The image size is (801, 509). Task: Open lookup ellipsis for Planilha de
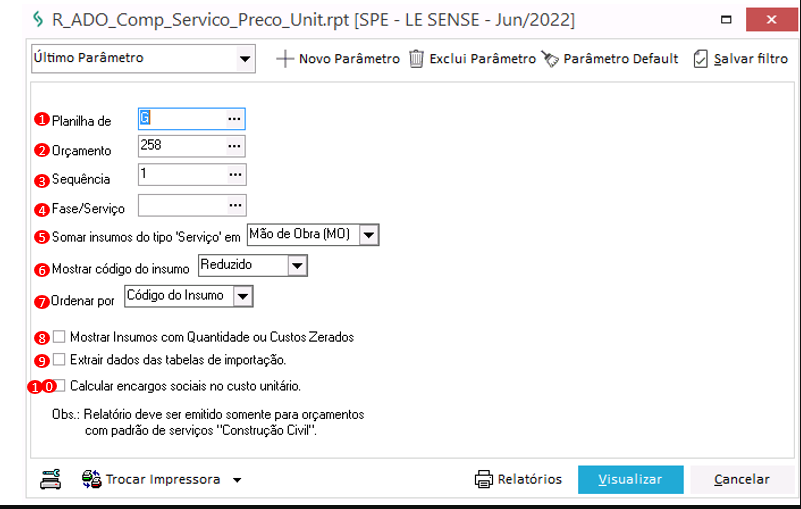[x=234, y=119]
